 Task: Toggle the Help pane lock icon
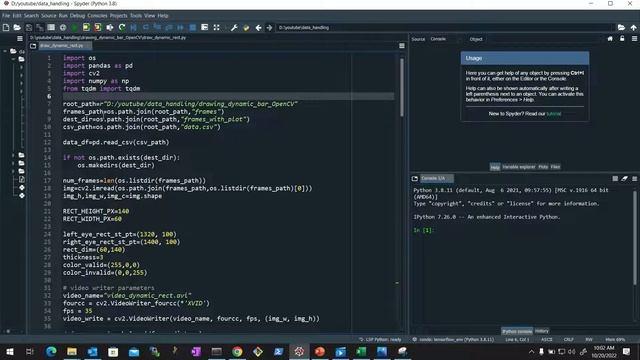(622, 39)
